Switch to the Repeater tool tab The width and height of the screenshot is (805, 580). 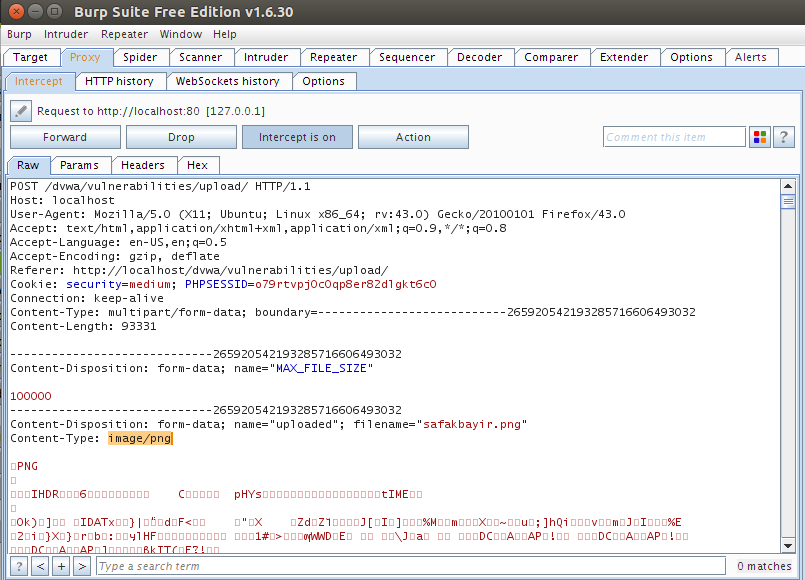pos(334,57)
